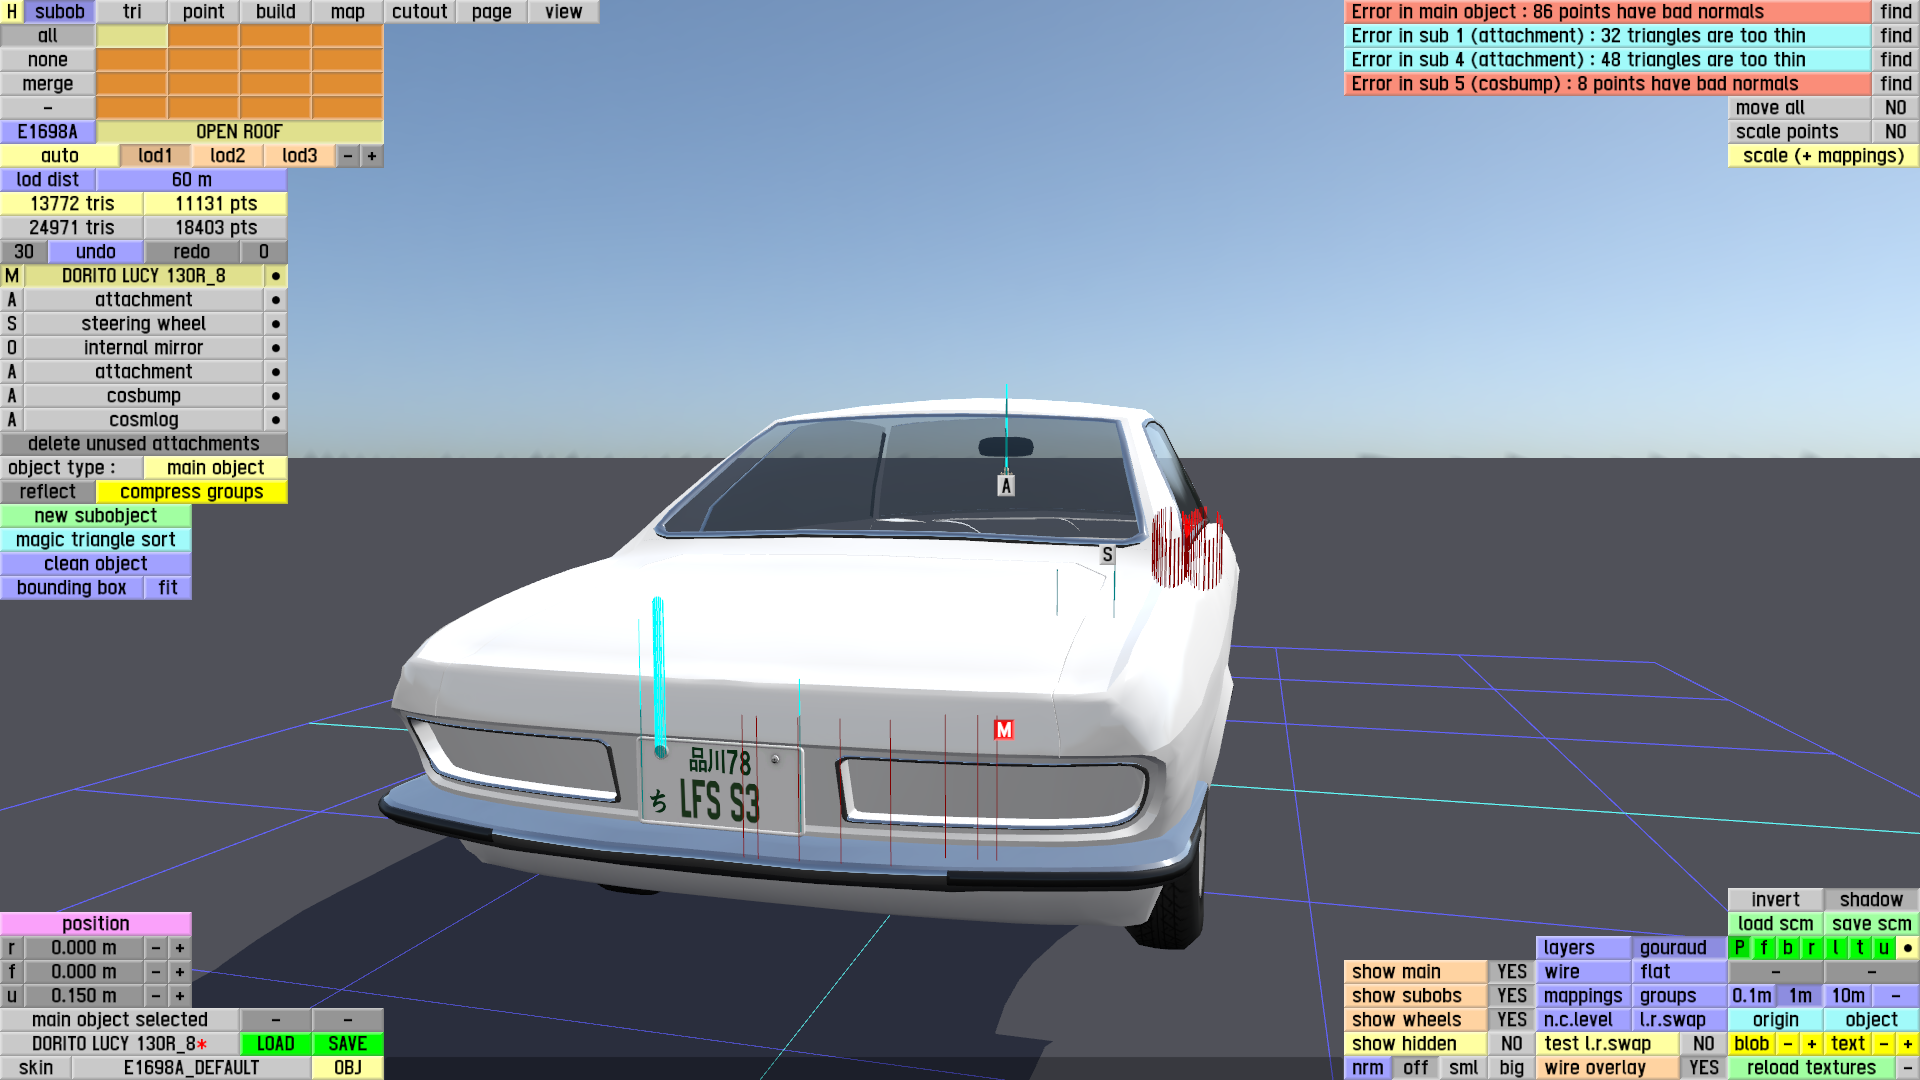Click magic triangle sort button
The image size is (1920, 1080).
coord(96,540)
